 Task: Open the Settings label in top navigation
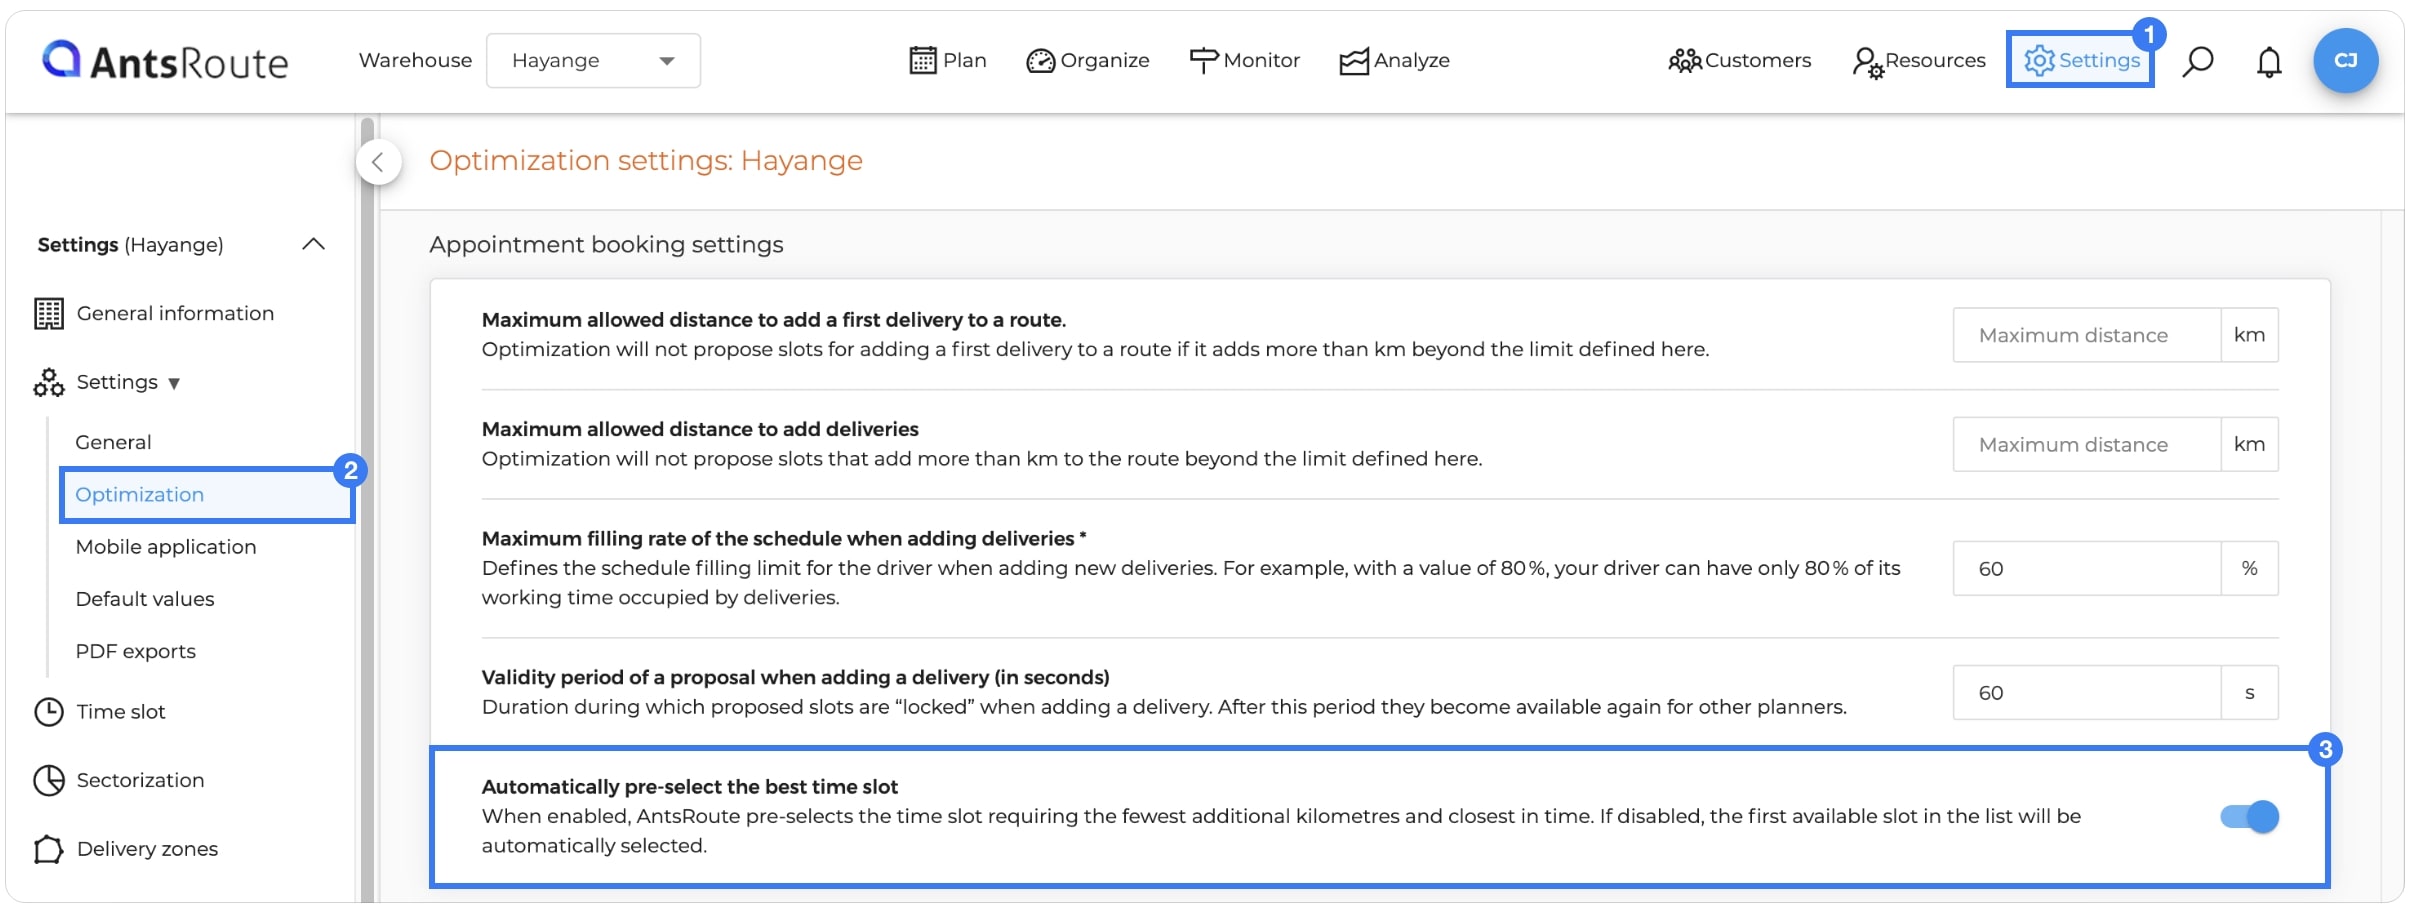point(2099,61)
